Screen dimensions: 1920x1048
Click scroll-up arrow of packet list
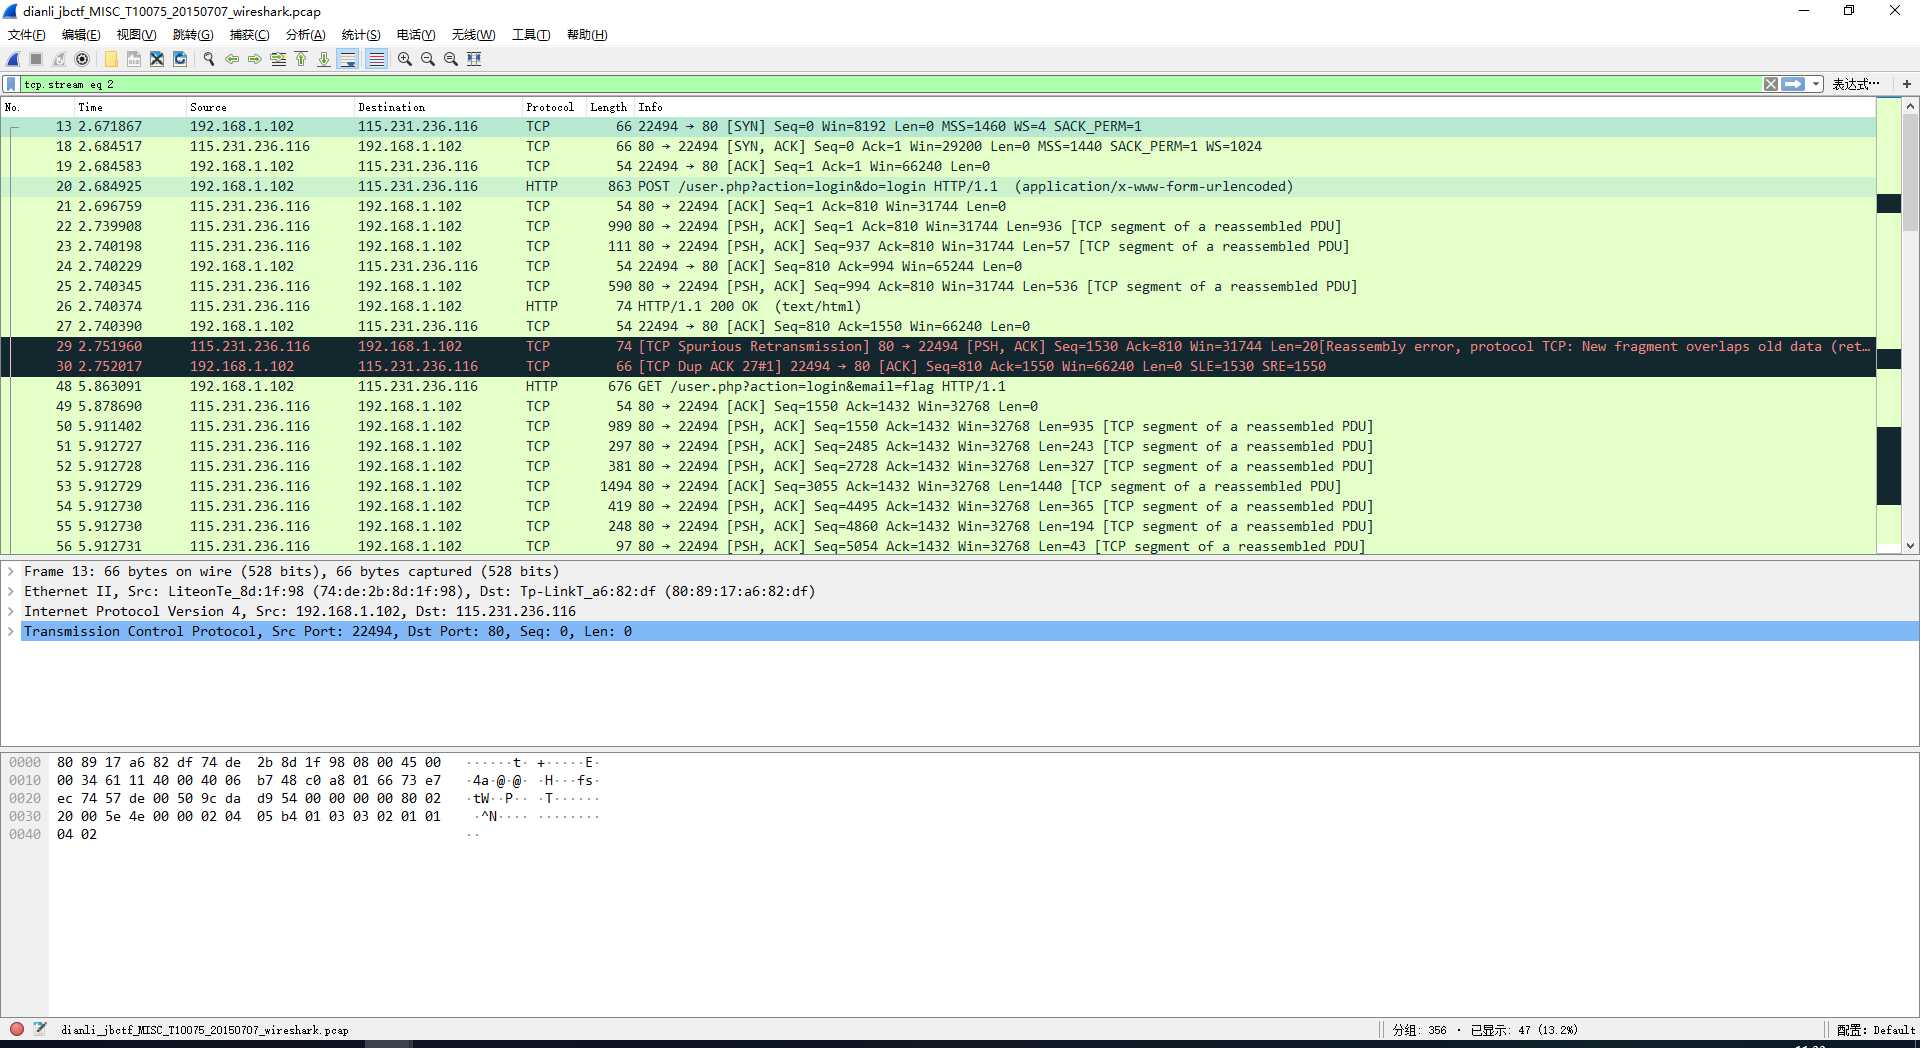click(x=1910, y=106)
